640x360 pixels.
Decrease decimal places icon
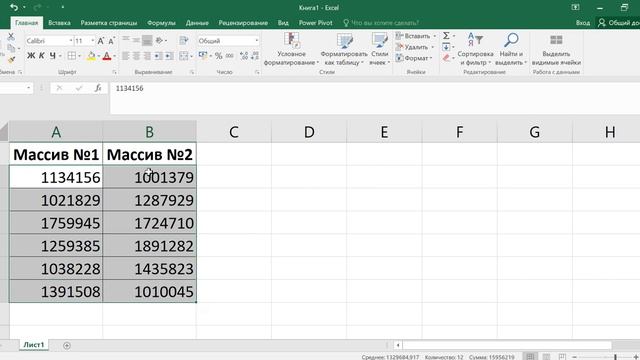coord(255,56)
